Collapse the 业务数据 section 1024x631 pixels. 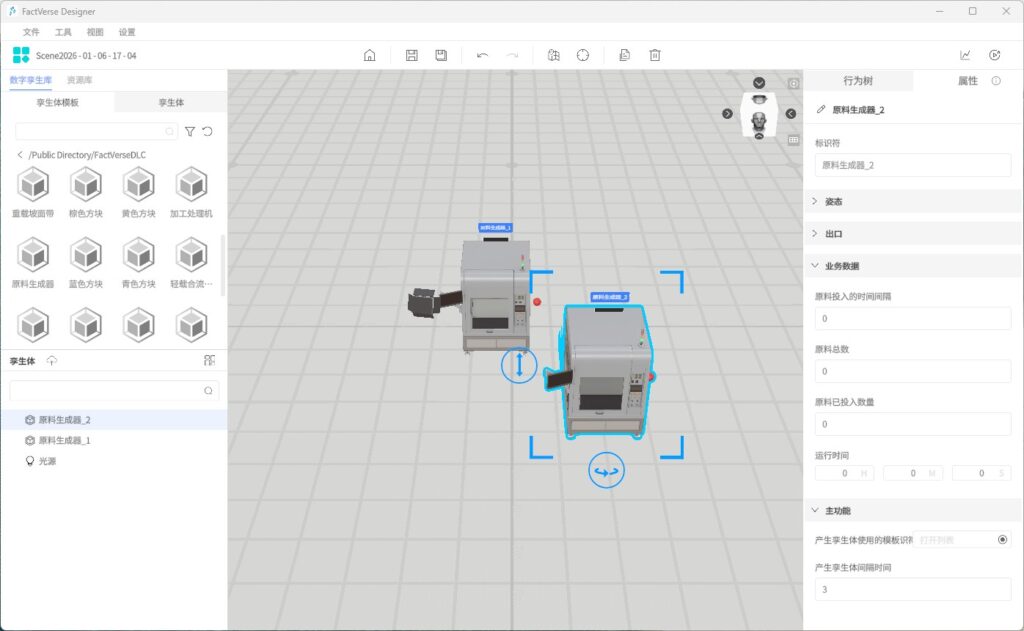(840, 266)
